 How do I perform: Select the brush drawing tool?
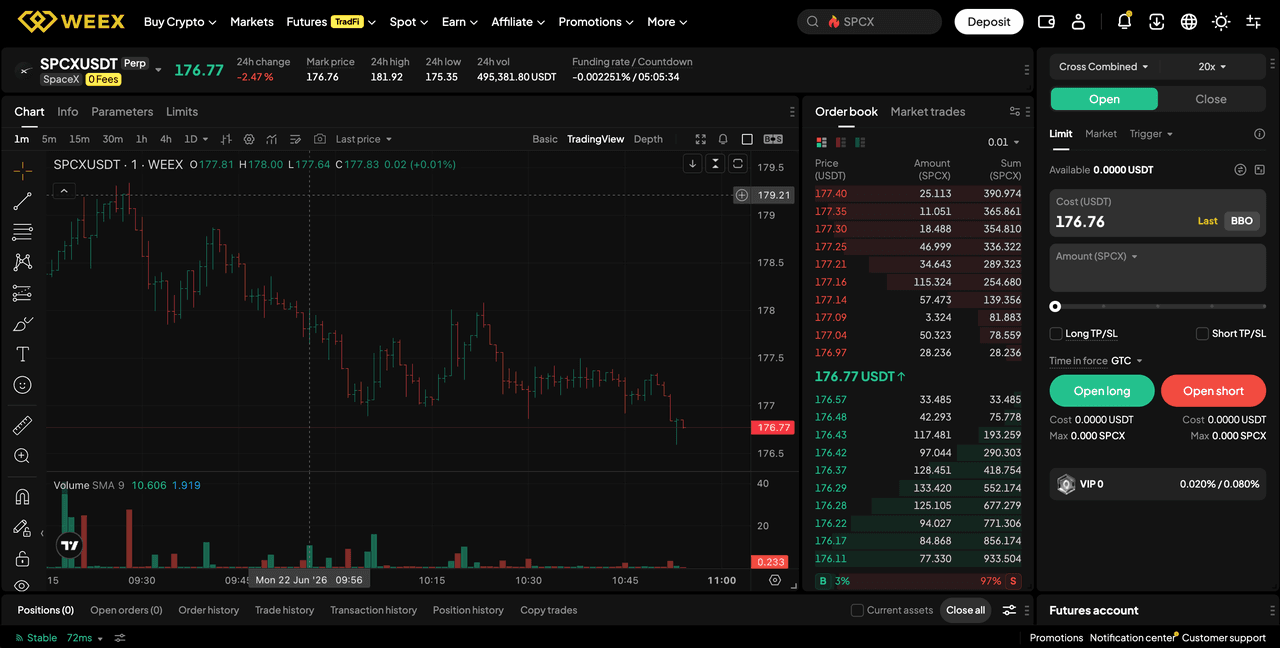click(x=22, y=324)
